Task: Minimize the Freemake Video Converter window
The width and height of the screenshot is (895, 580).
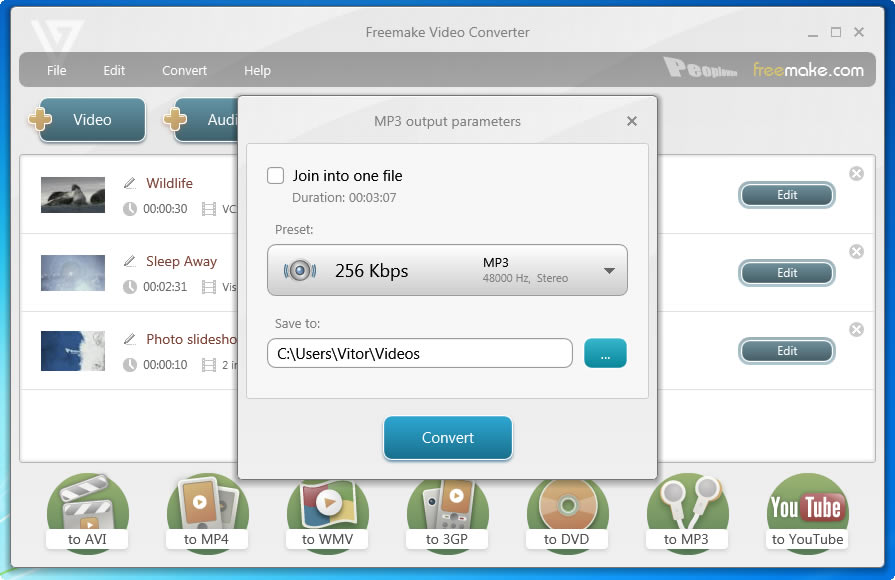Action: coord(813,33)
